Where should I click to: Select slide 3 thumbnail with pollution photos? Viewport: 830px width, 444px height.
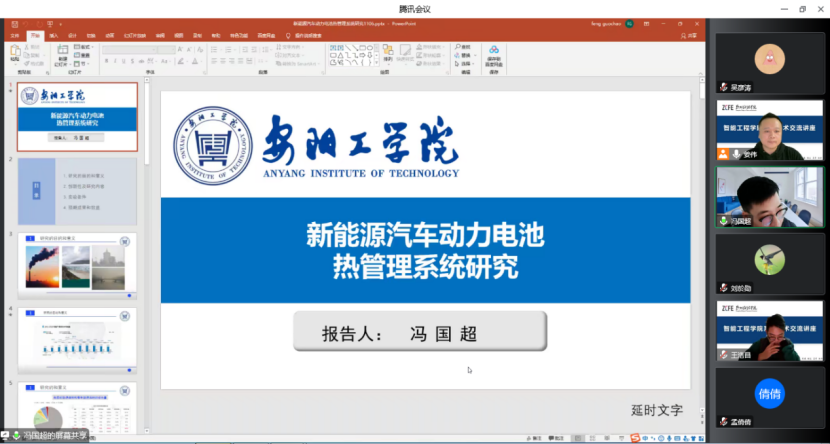tap(77, 266)
